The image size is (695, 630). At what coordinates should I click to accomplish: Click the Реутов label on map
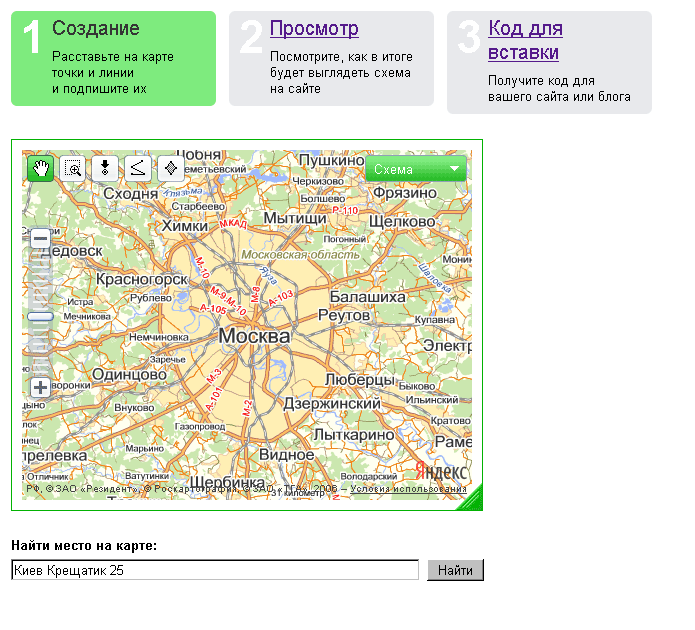coord(344,315)
